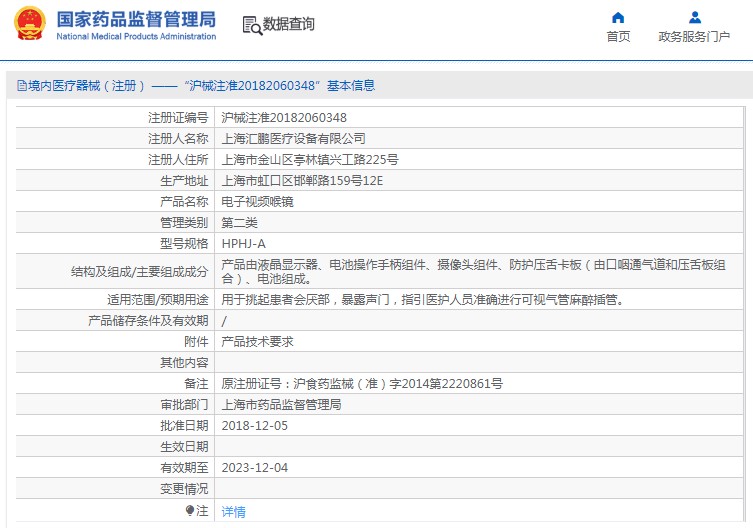Screen dimensions: 753x528
Task: Click the 国家药品监督管理局 title text
Action: (x=136, y=19)
